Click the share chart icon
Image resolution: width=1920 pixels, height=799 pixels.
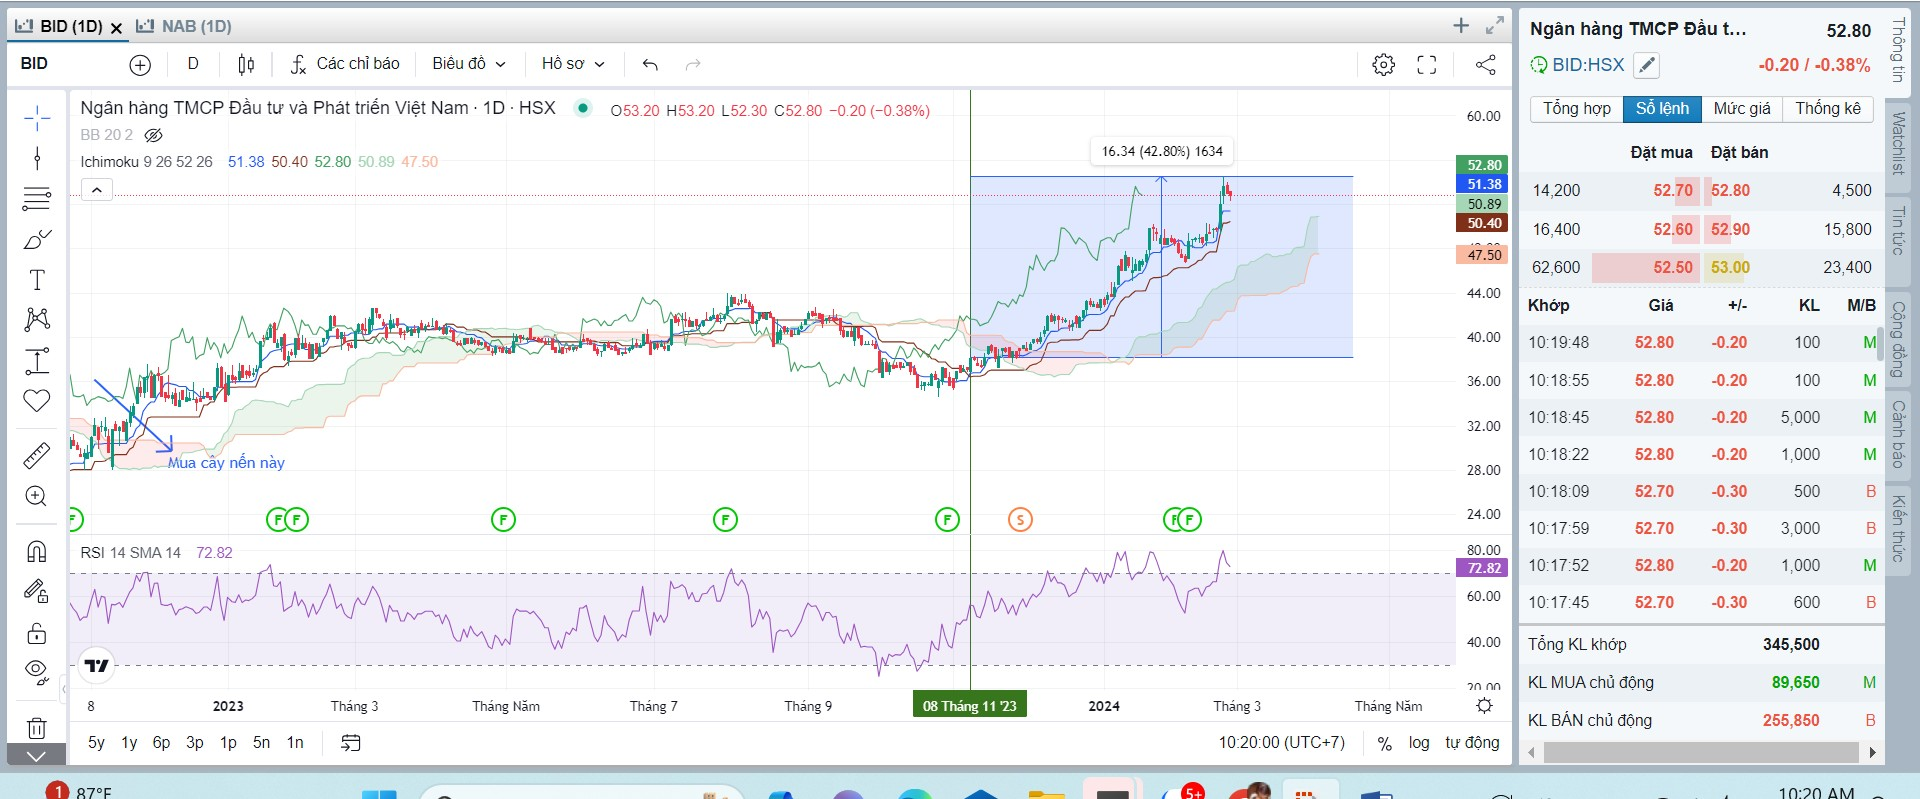click(1486, 65)
